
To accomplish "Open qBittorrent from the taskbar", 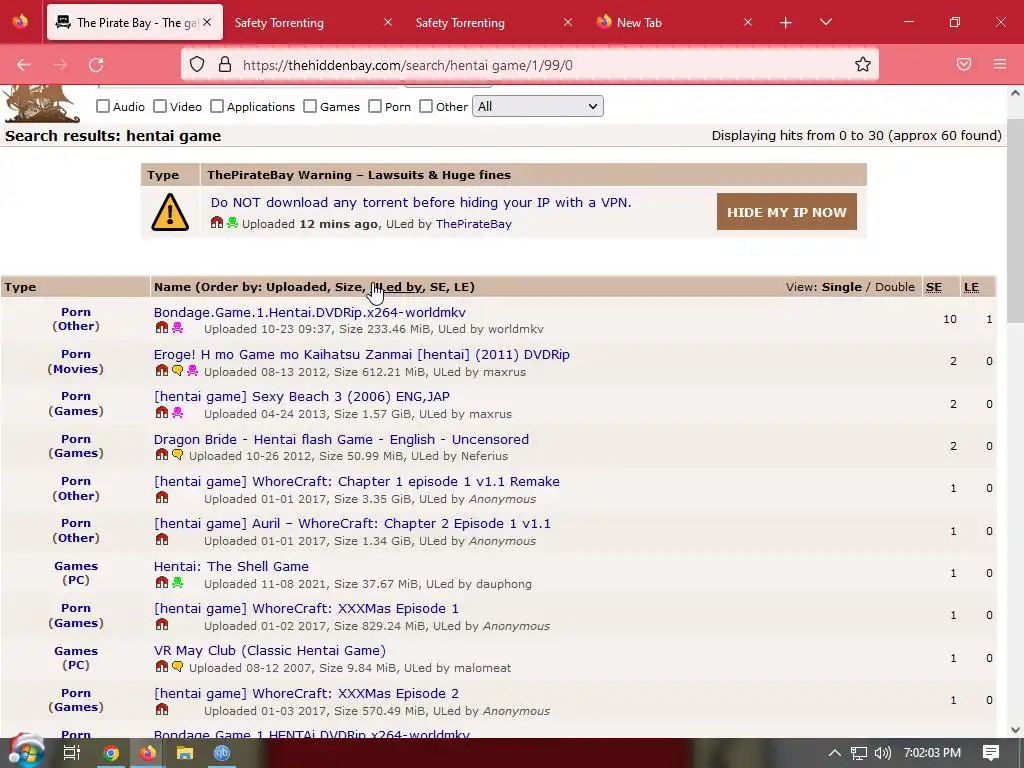I will pyautogui.click(x=222, y=753).
